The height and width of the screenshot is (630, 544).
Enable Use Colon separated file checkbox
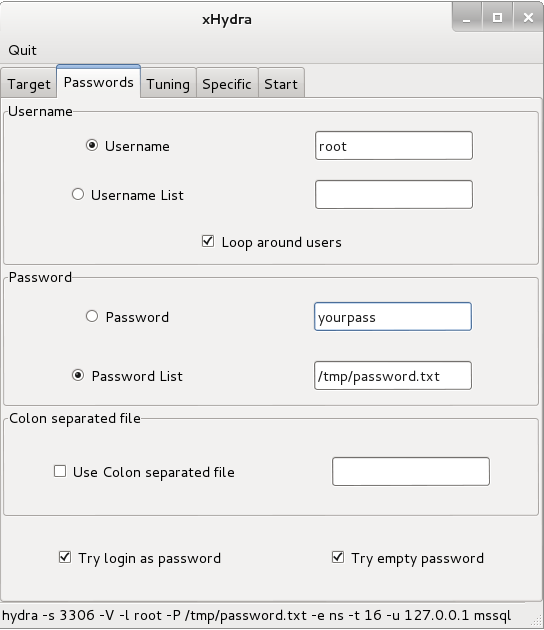tap(60, 471)
